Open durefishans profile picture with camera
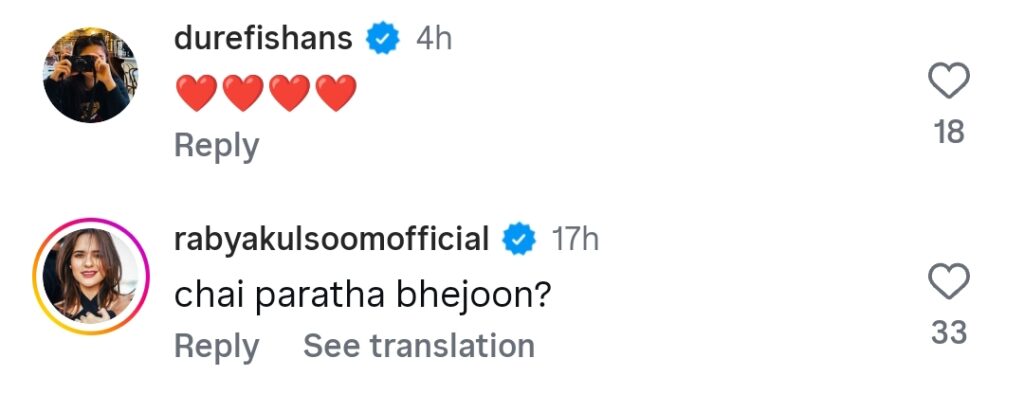Screen dimensions: 1024x394 91,74
